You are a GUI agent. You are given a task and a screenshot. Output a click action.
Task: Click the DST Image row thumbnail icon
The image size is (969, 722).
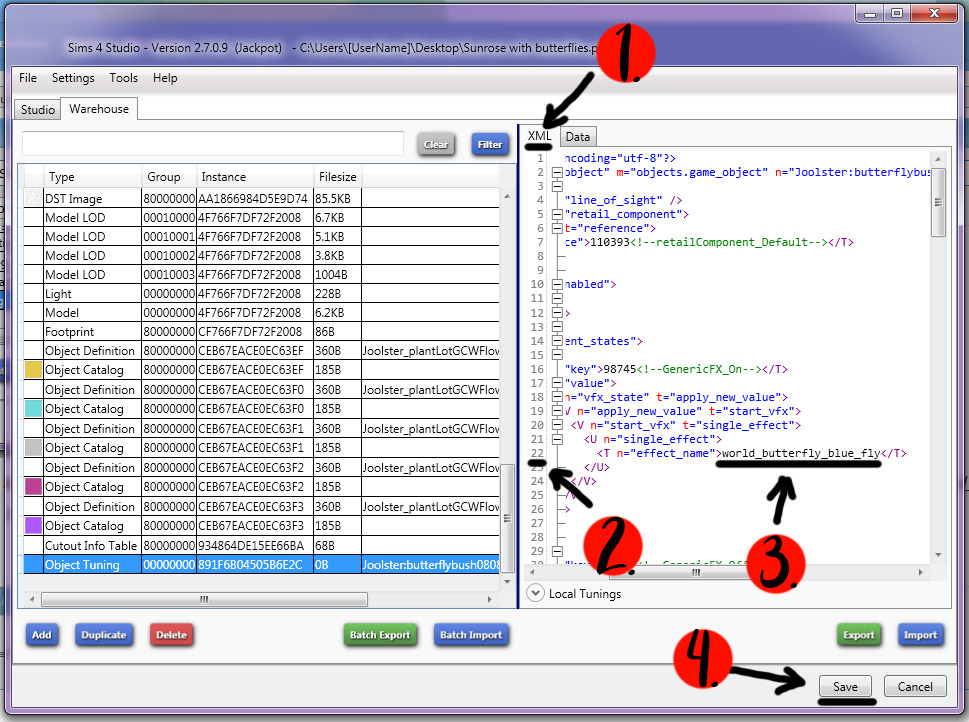(x=32, y=199)
